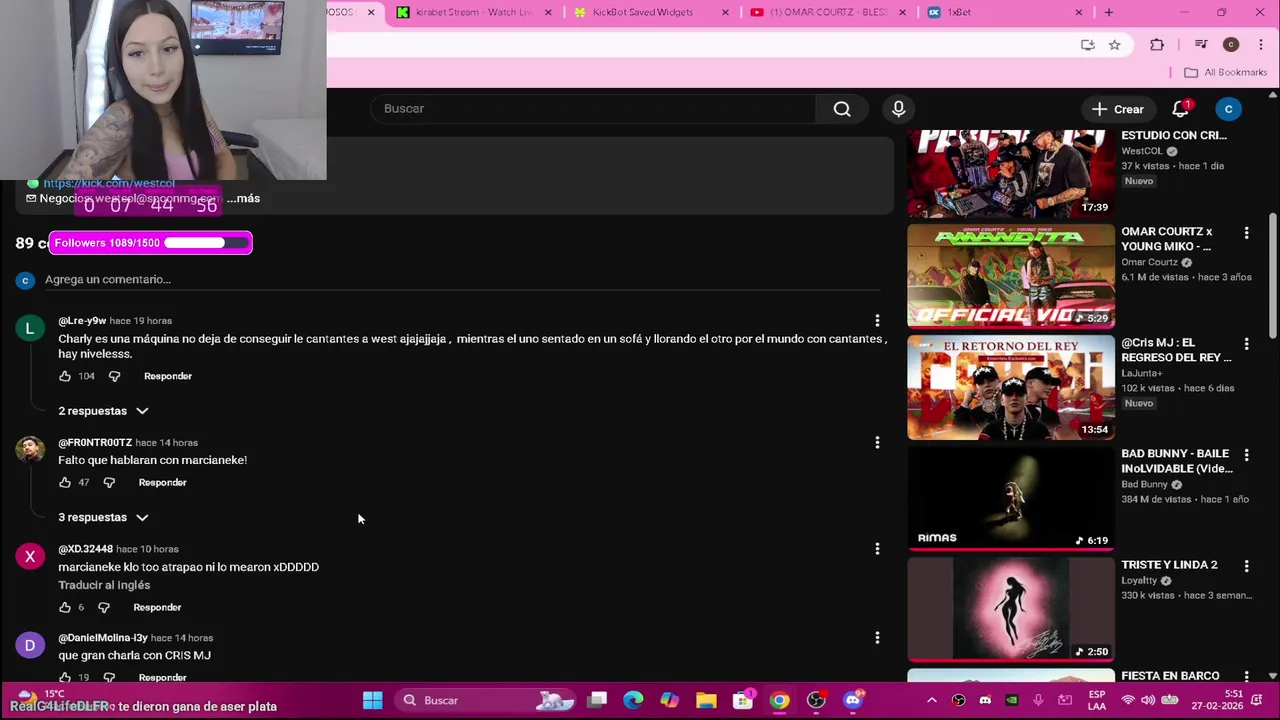The height and width of the screenshot is (720, 1280).
Task: Open the kick.com/westcol link
Action: [x=109, y=183]
